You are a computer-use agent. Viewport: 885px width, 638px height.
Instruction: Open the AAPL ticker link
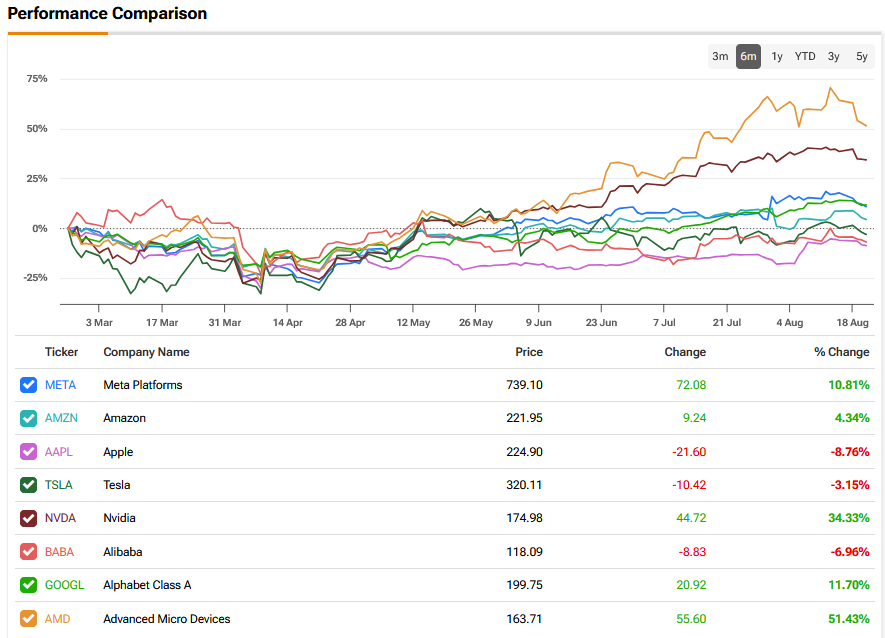tap(59, 452)
